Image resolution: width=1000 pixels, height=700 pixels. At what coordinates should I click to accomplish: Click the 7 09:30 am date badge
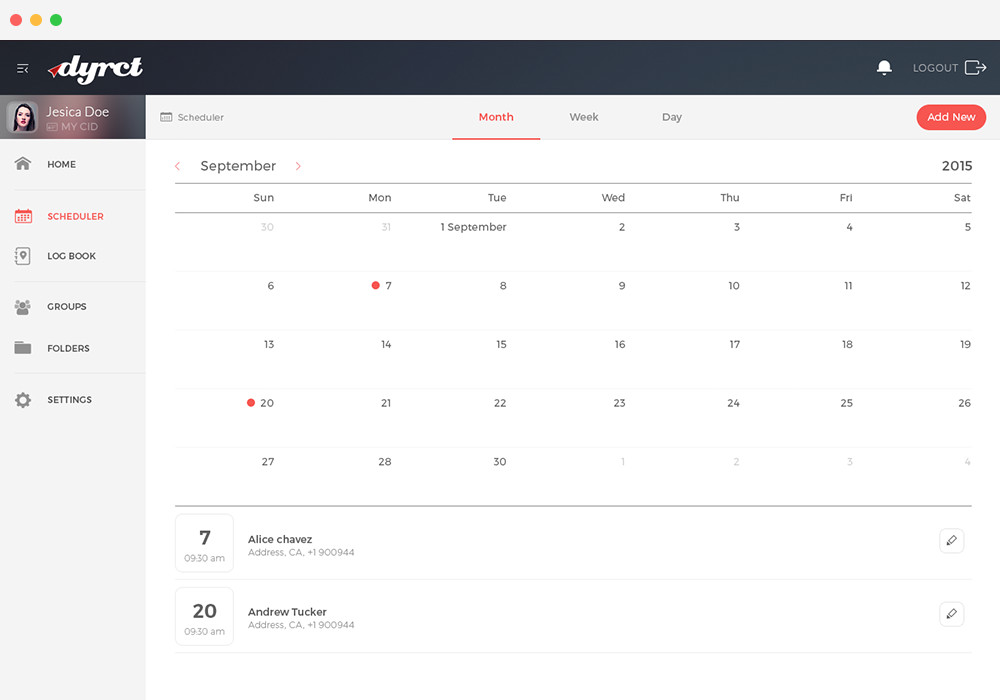[204, 543]
